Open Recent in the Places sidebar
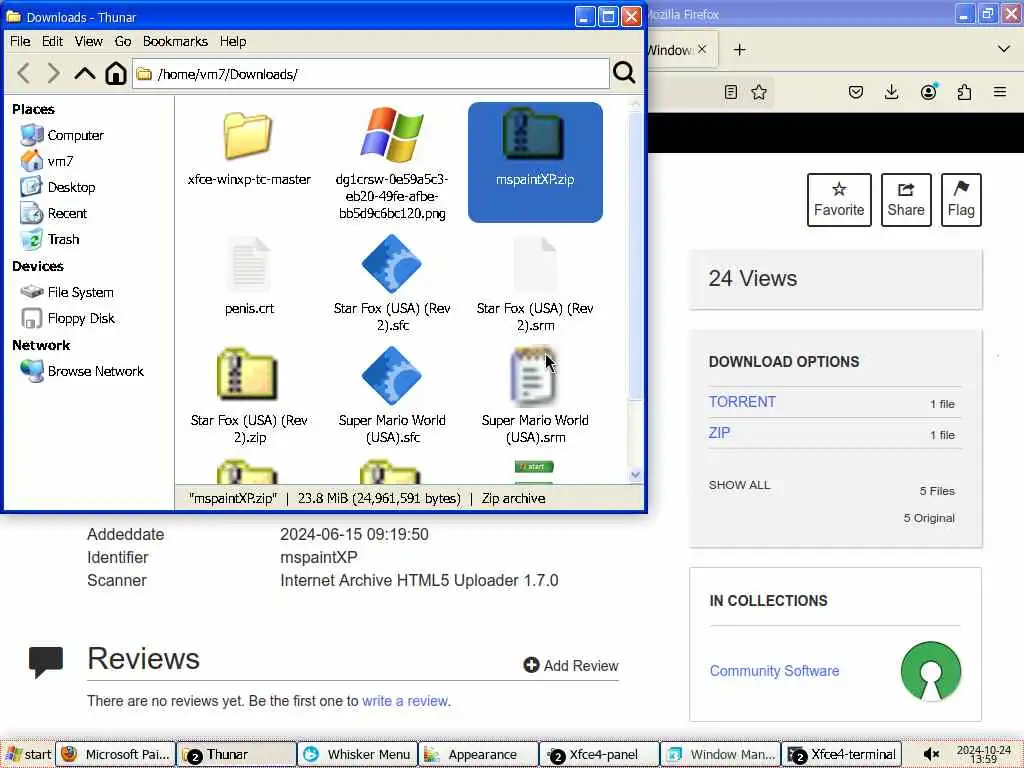Viewport: 1024px width, 768px height. click(54, 213)
